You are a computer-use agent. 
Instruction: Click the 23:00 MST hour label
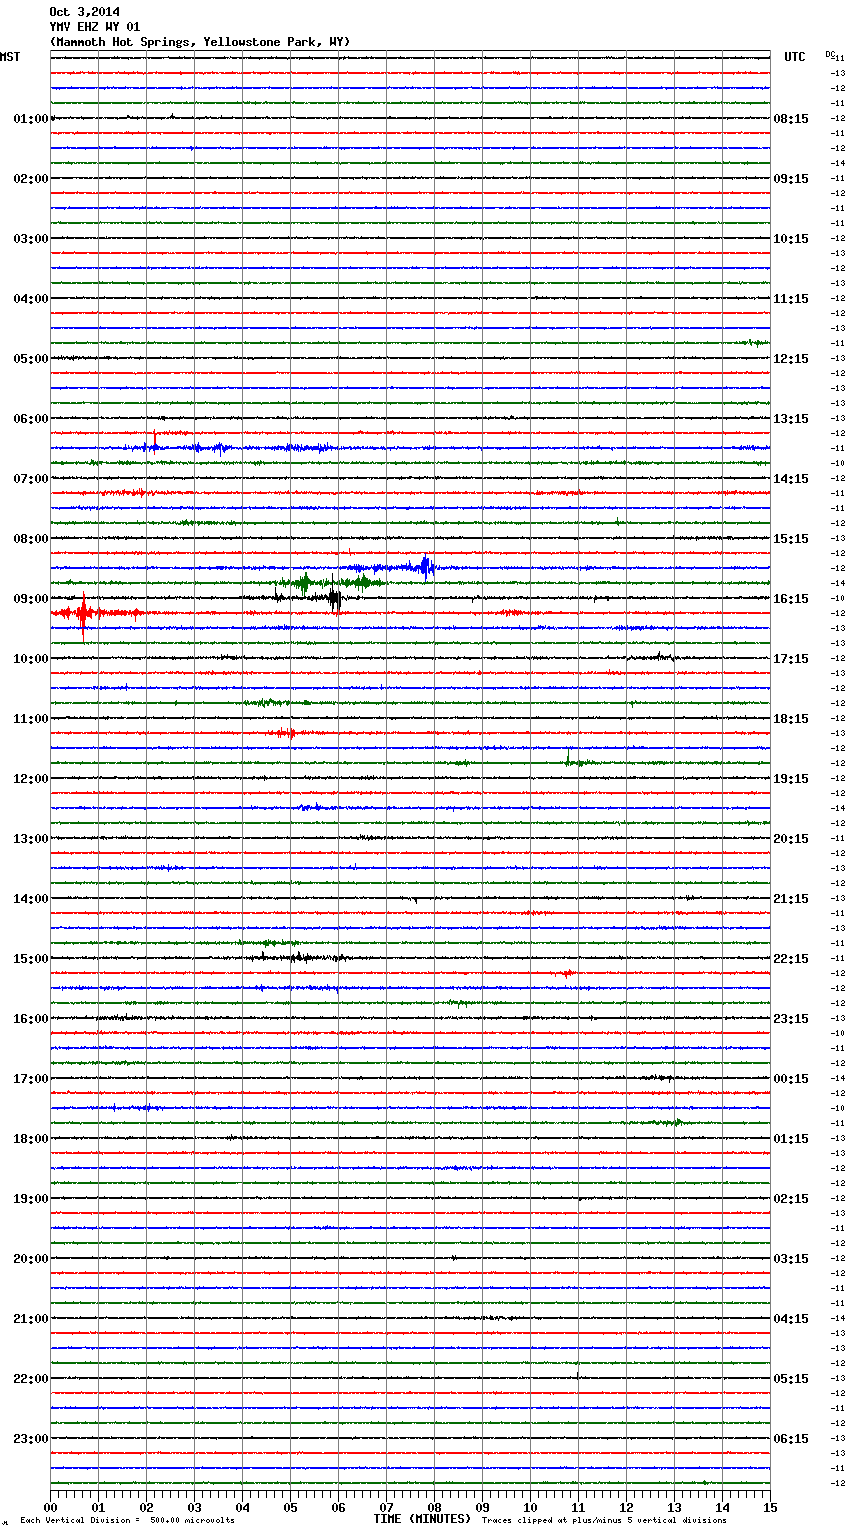[30, 1439]
